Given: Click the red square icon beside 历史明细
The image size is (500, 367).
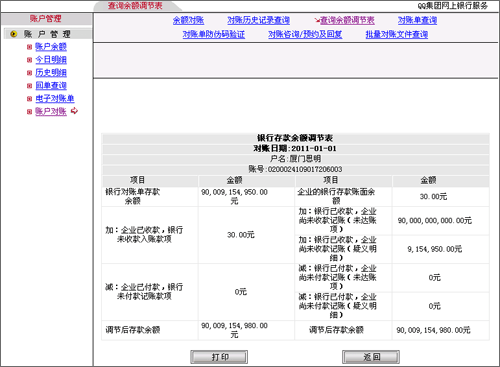Looking at the screenshot, I should [29, 73].
